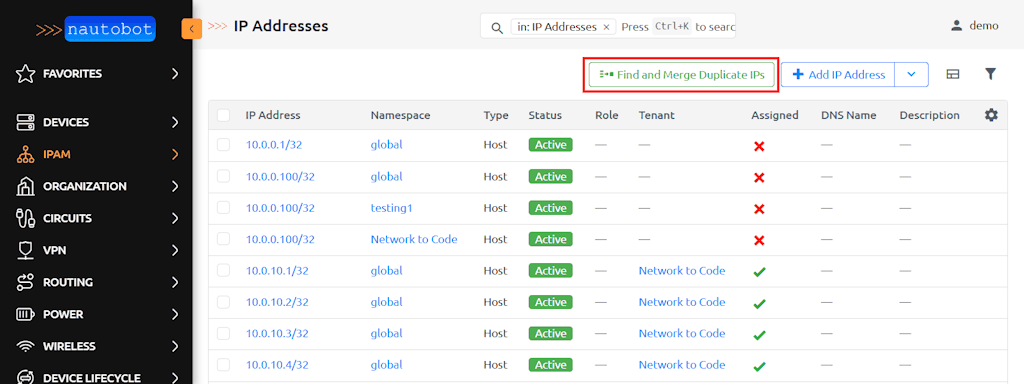Screen dimensions: 1024x384
Task: Click red X in testing1 namespace row
Action: (759, 209)
